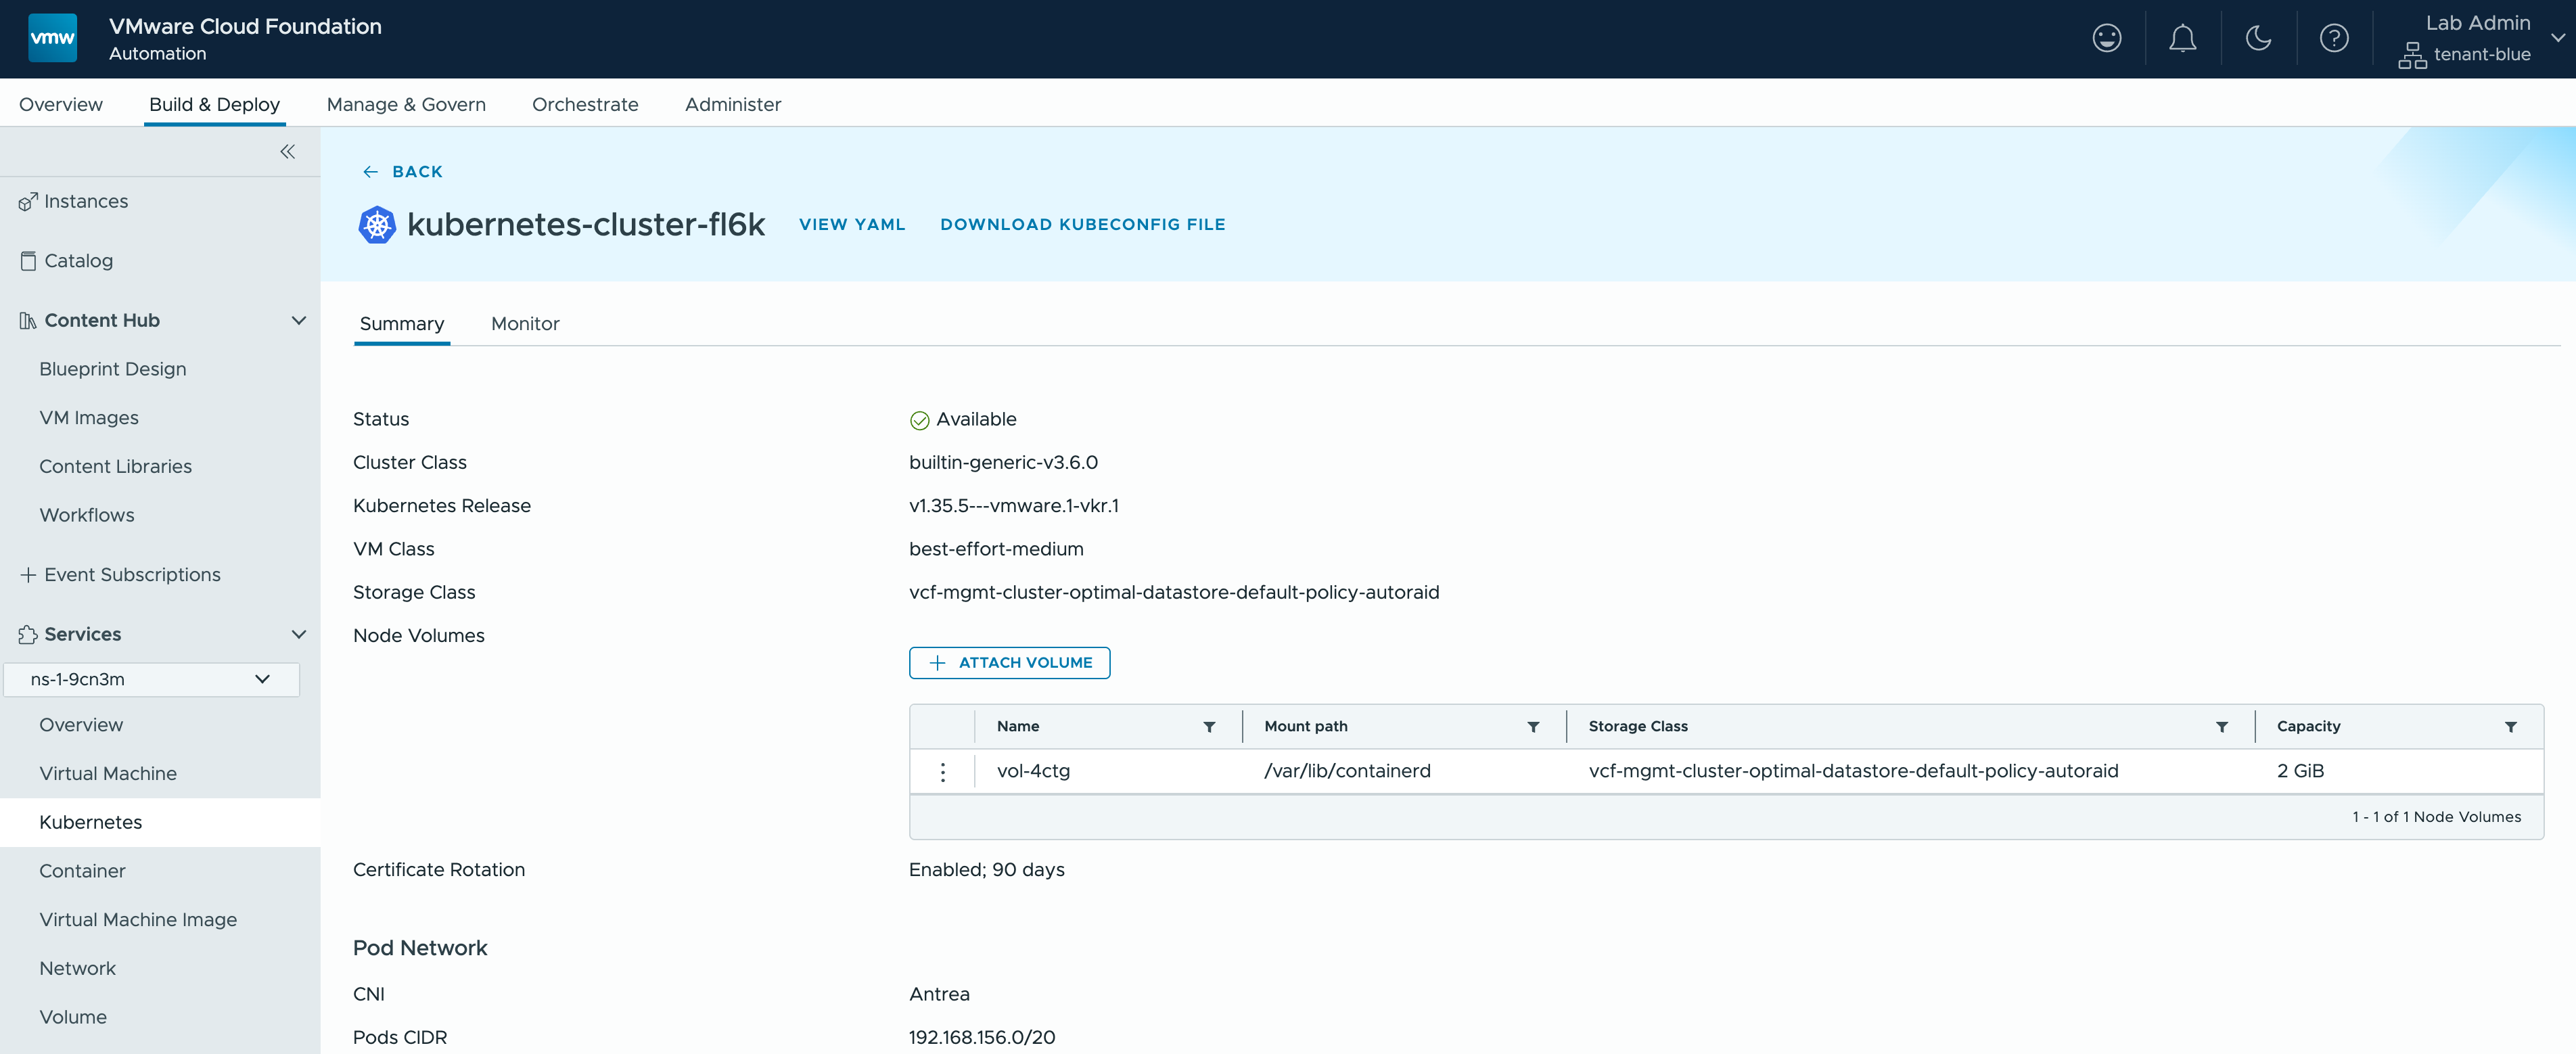Open Instances in the sidebar

[86, 201]
